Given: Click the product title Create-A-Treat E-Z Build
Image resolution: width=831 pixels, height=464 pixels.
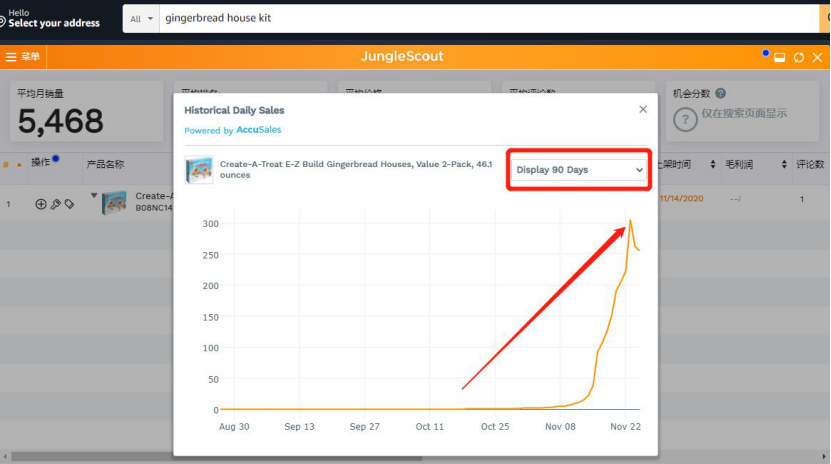Looking at the screenshot, I should 356,169.
